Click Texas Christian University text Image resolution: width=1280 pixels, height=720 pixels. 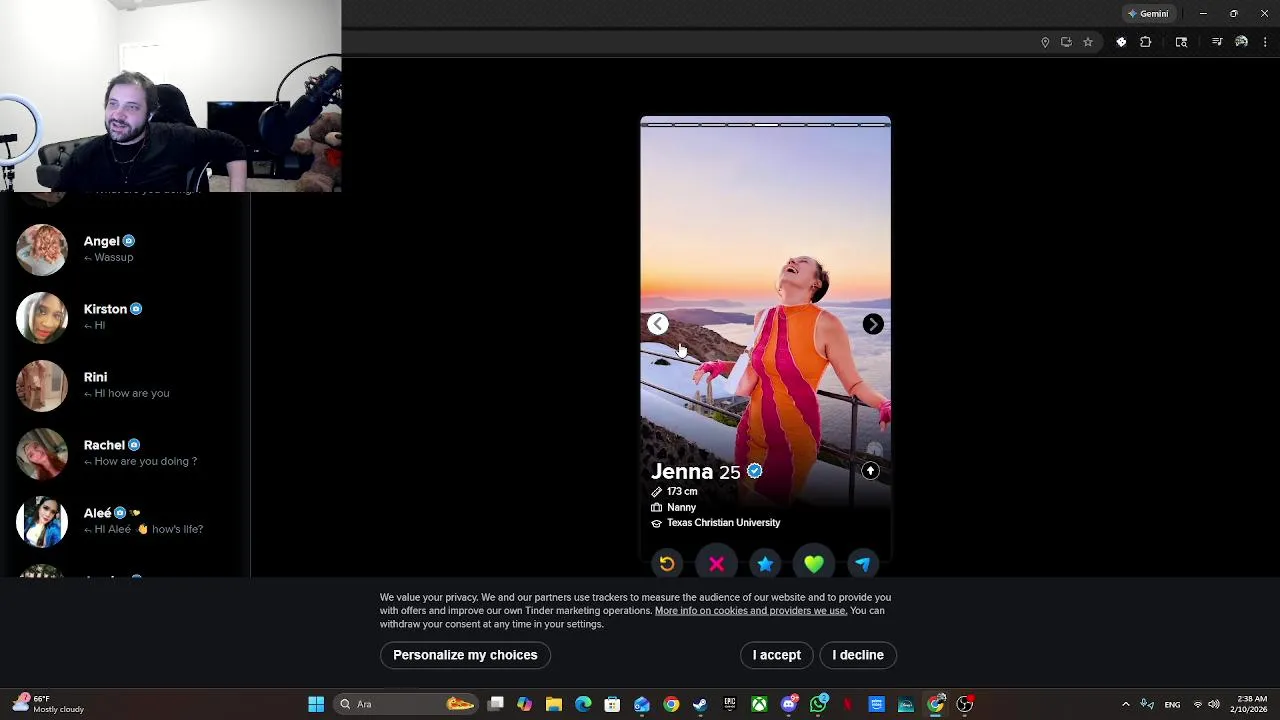pos(723,523)
